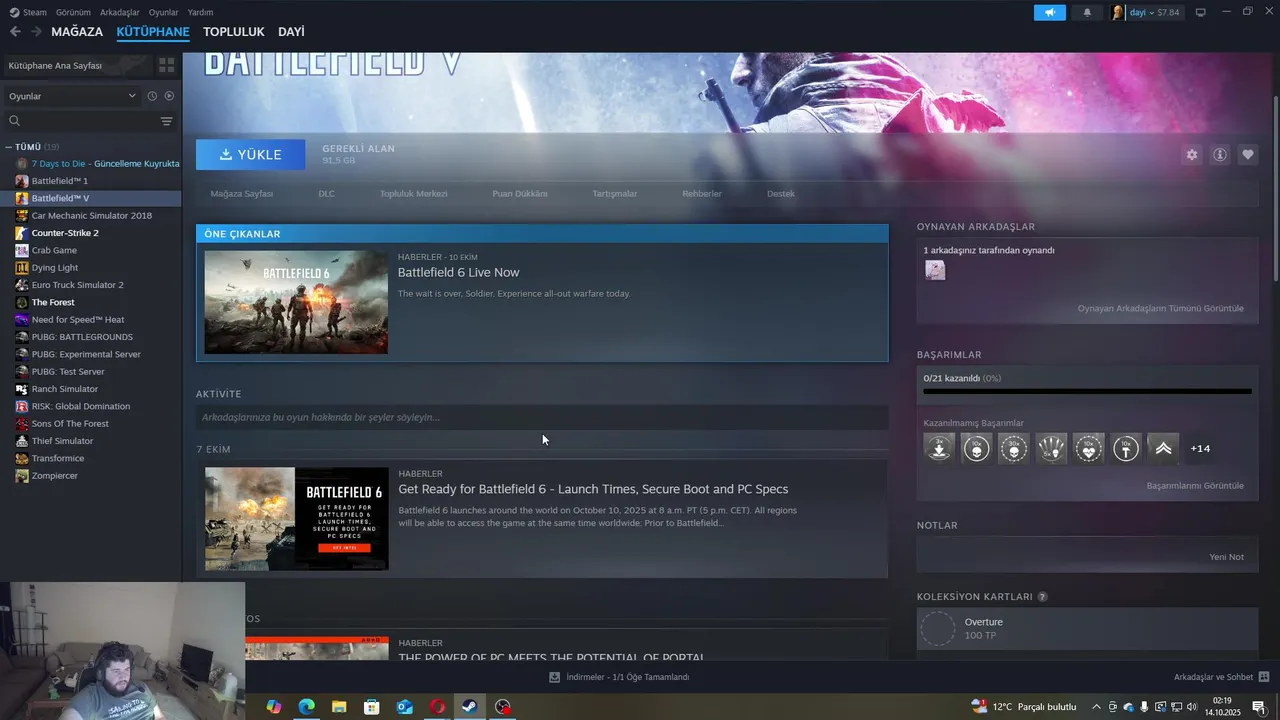The image size is (1280, 720).
Task: Open game settings gear icon
Action: (x=1192, y=155)
